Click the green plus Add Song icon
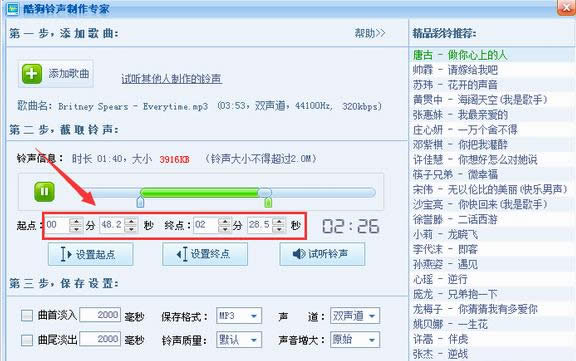Viewport: 576px width, 361px height. tap(32, 74)
